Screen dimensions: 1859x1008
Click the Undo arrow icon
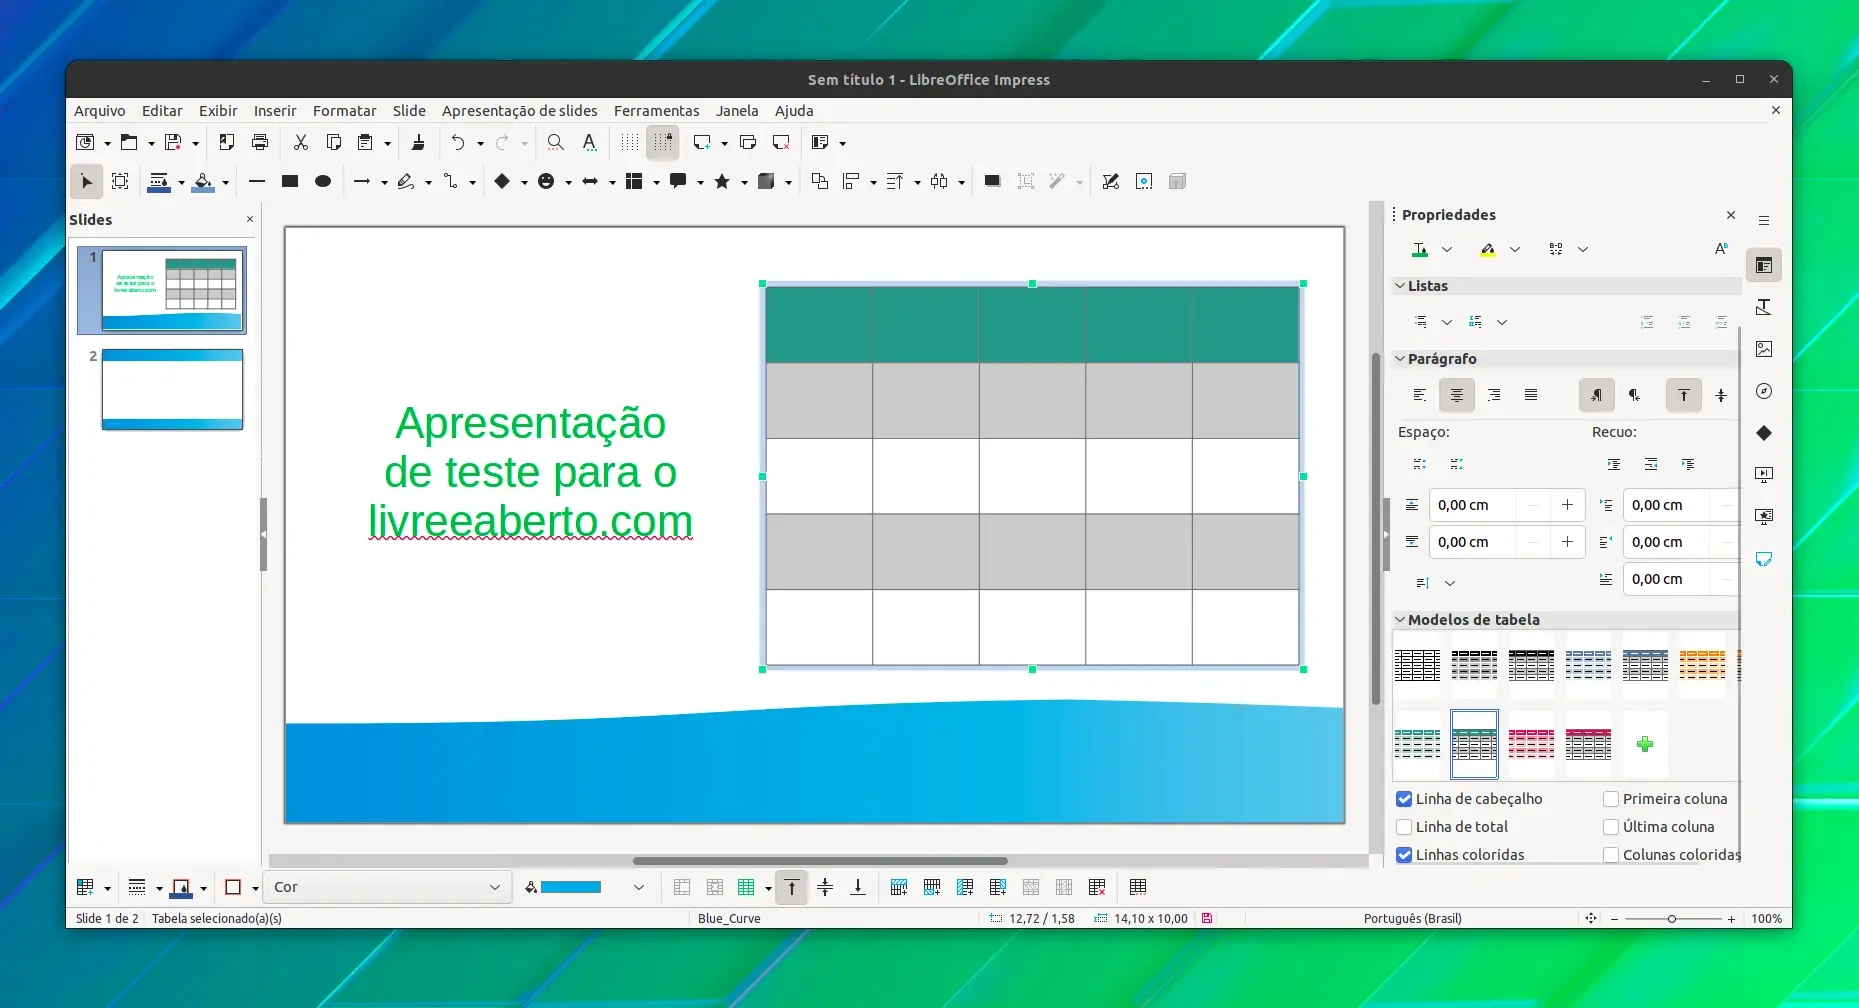(457, 142)
